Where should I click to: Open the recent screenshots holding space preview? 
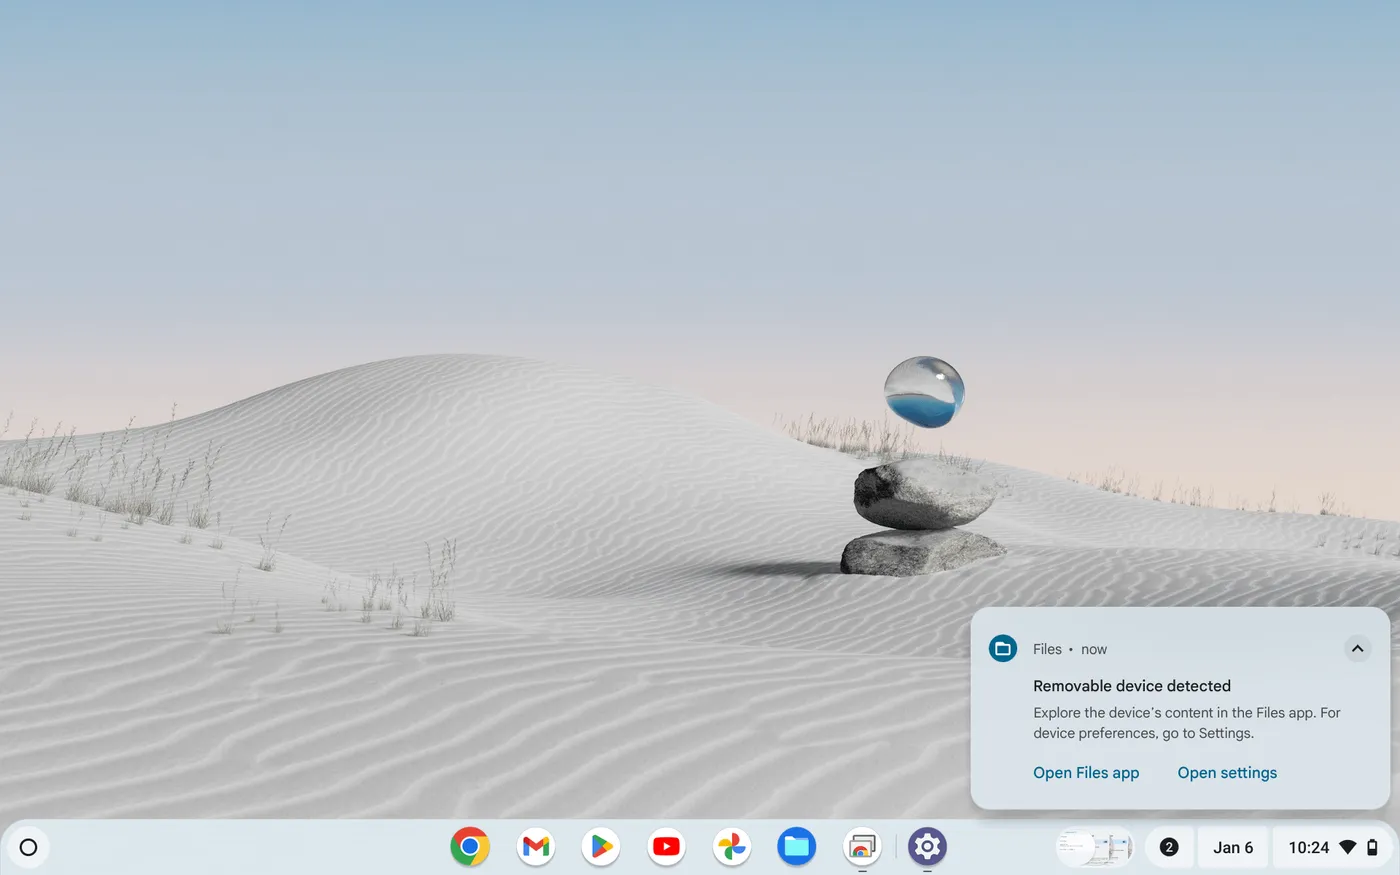(x=1095, y=847)
